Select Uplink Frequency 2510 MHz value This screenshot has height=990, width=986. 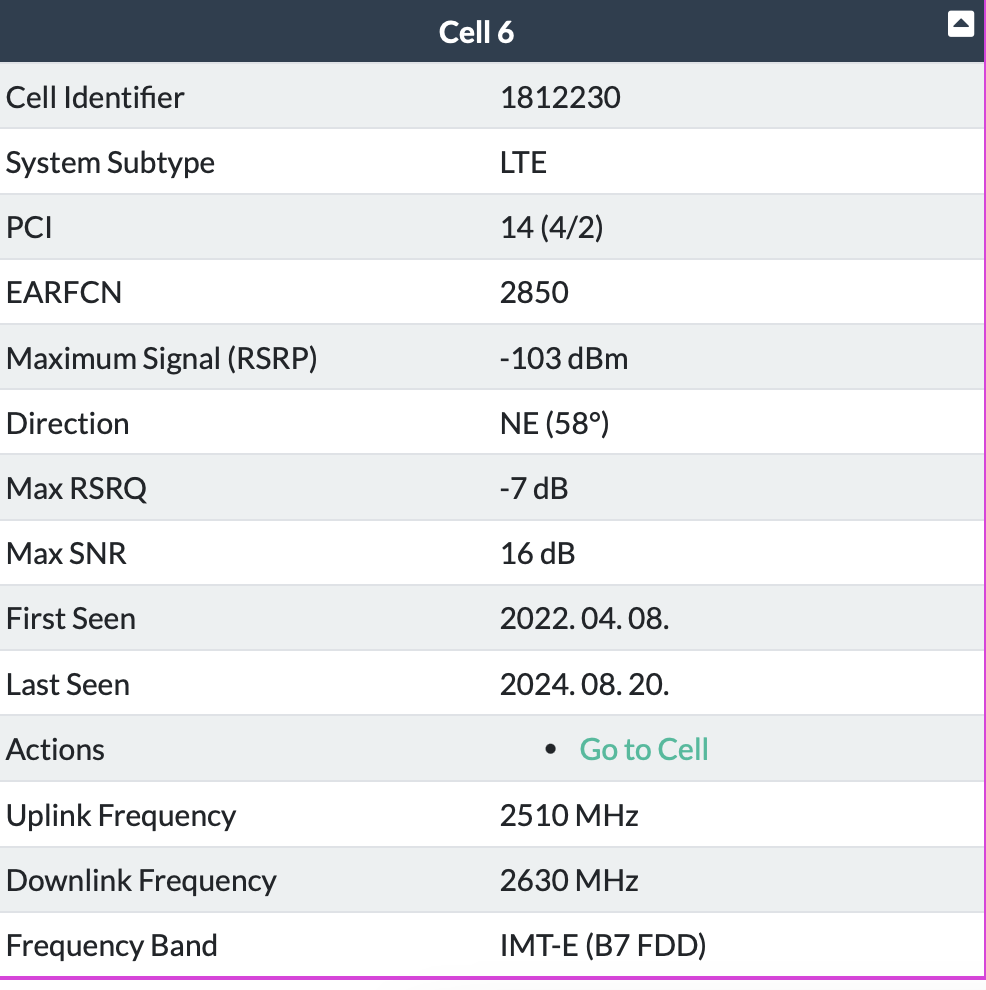[x=569, y=815]
